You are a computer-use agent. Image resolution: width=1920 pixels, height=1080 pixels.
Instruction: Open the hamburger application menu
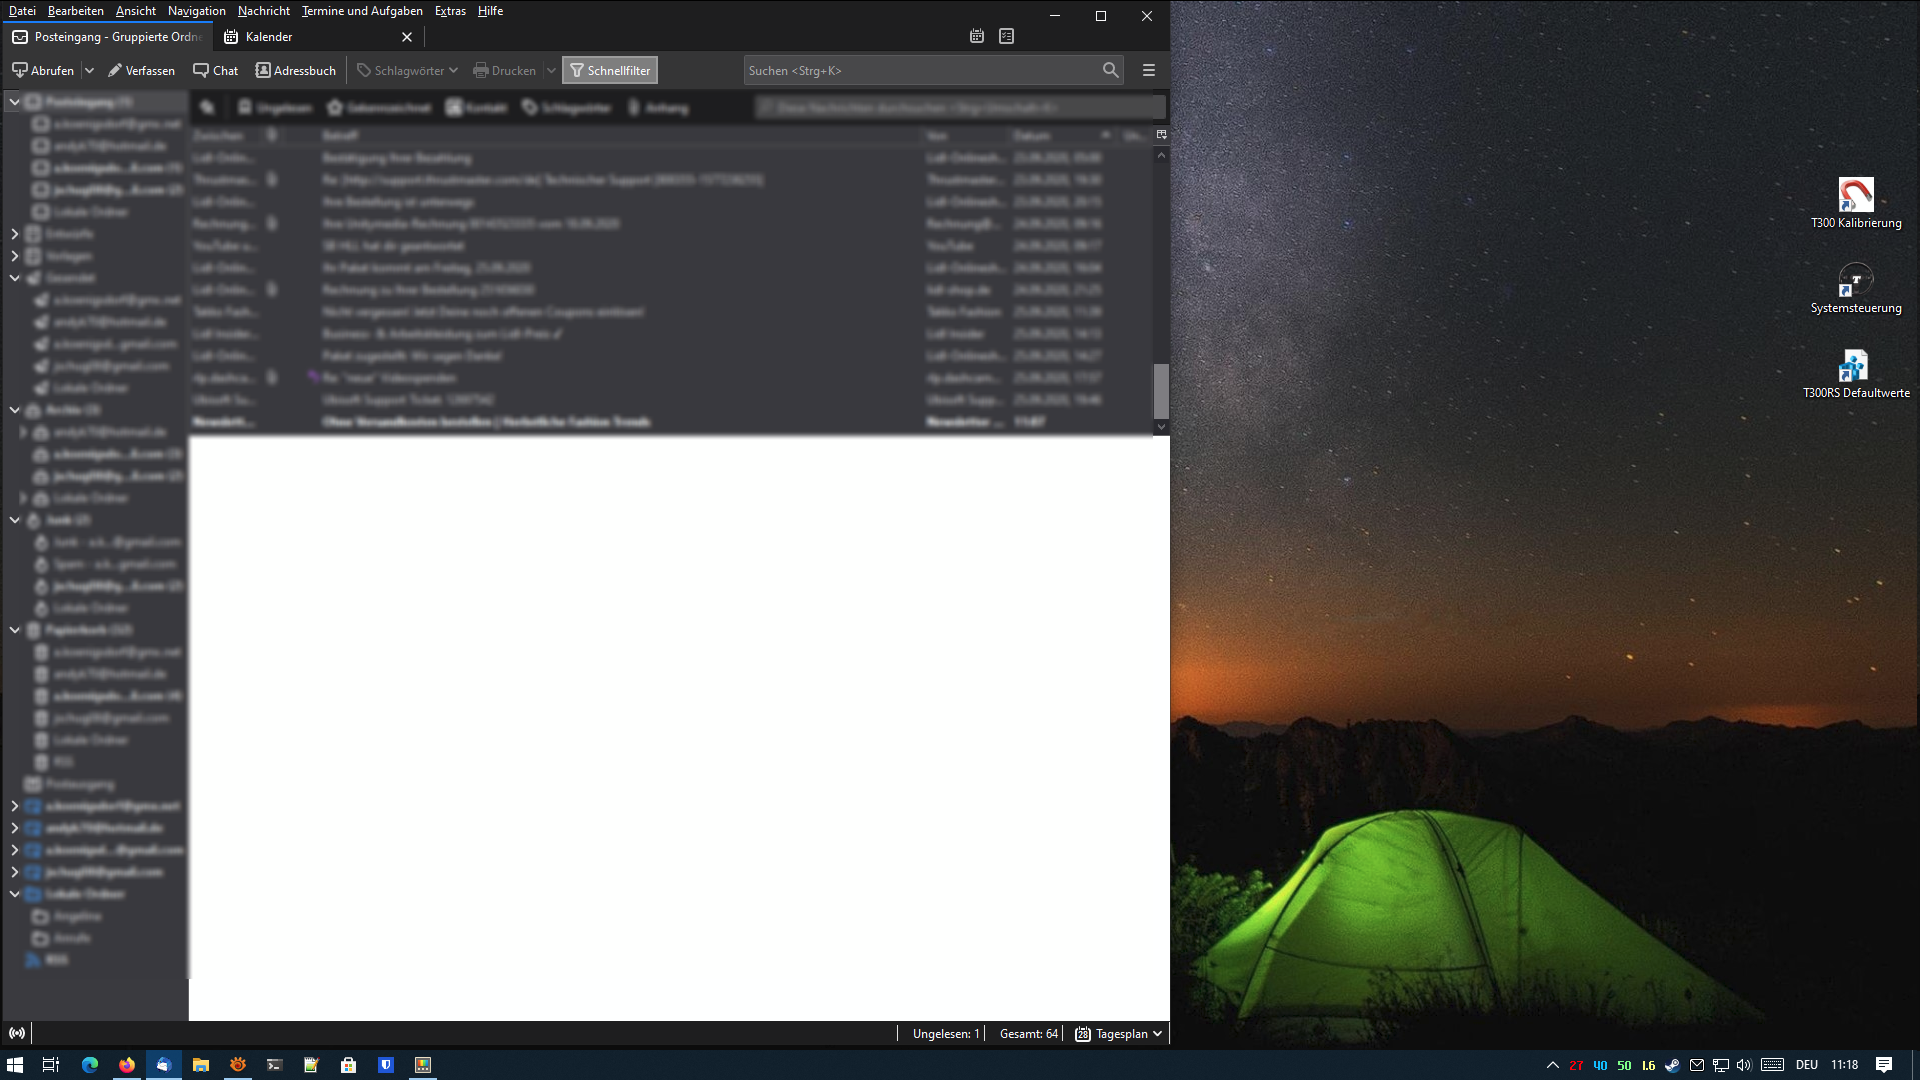click(x=1148, y=70)
